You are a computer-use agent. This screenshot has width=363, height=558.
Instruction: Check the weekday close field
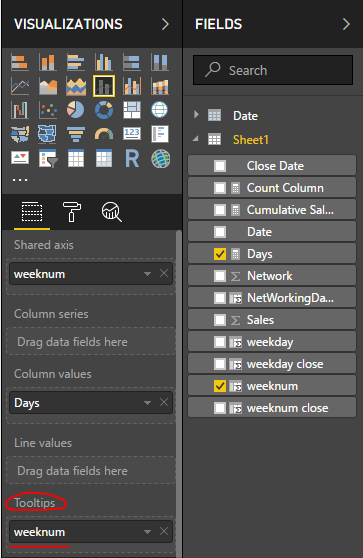(x=220, y=364)
